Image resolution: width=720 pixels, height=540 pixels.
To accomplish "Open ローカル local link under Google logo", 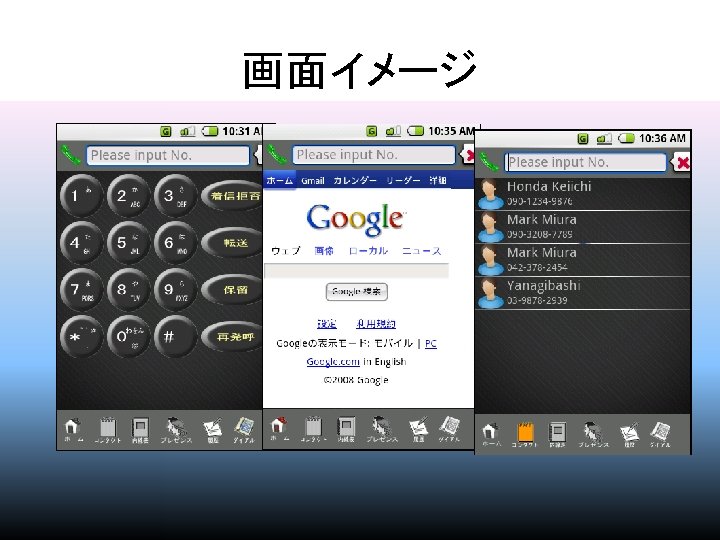I will point(368,251).
